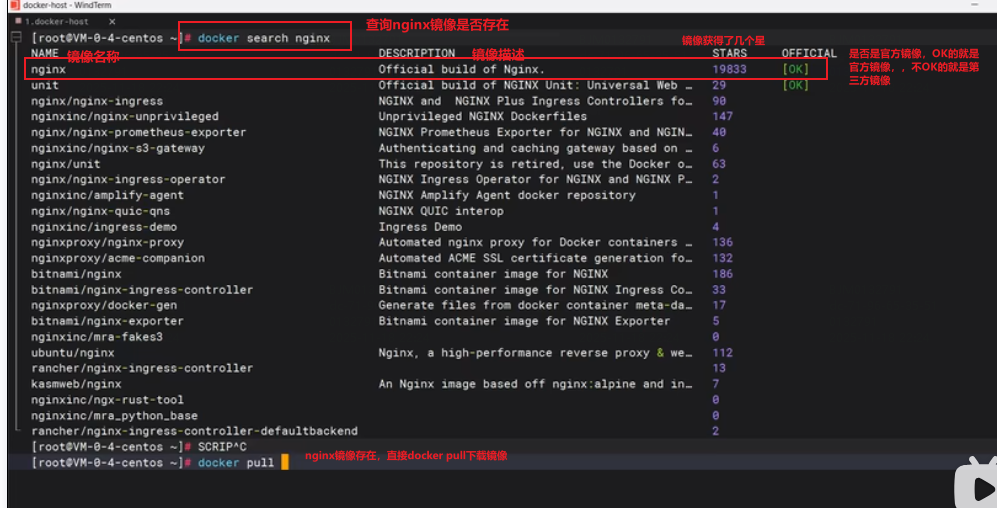Click the WindTerm app icon in title bar
The image size is (997, 508).
15,5
